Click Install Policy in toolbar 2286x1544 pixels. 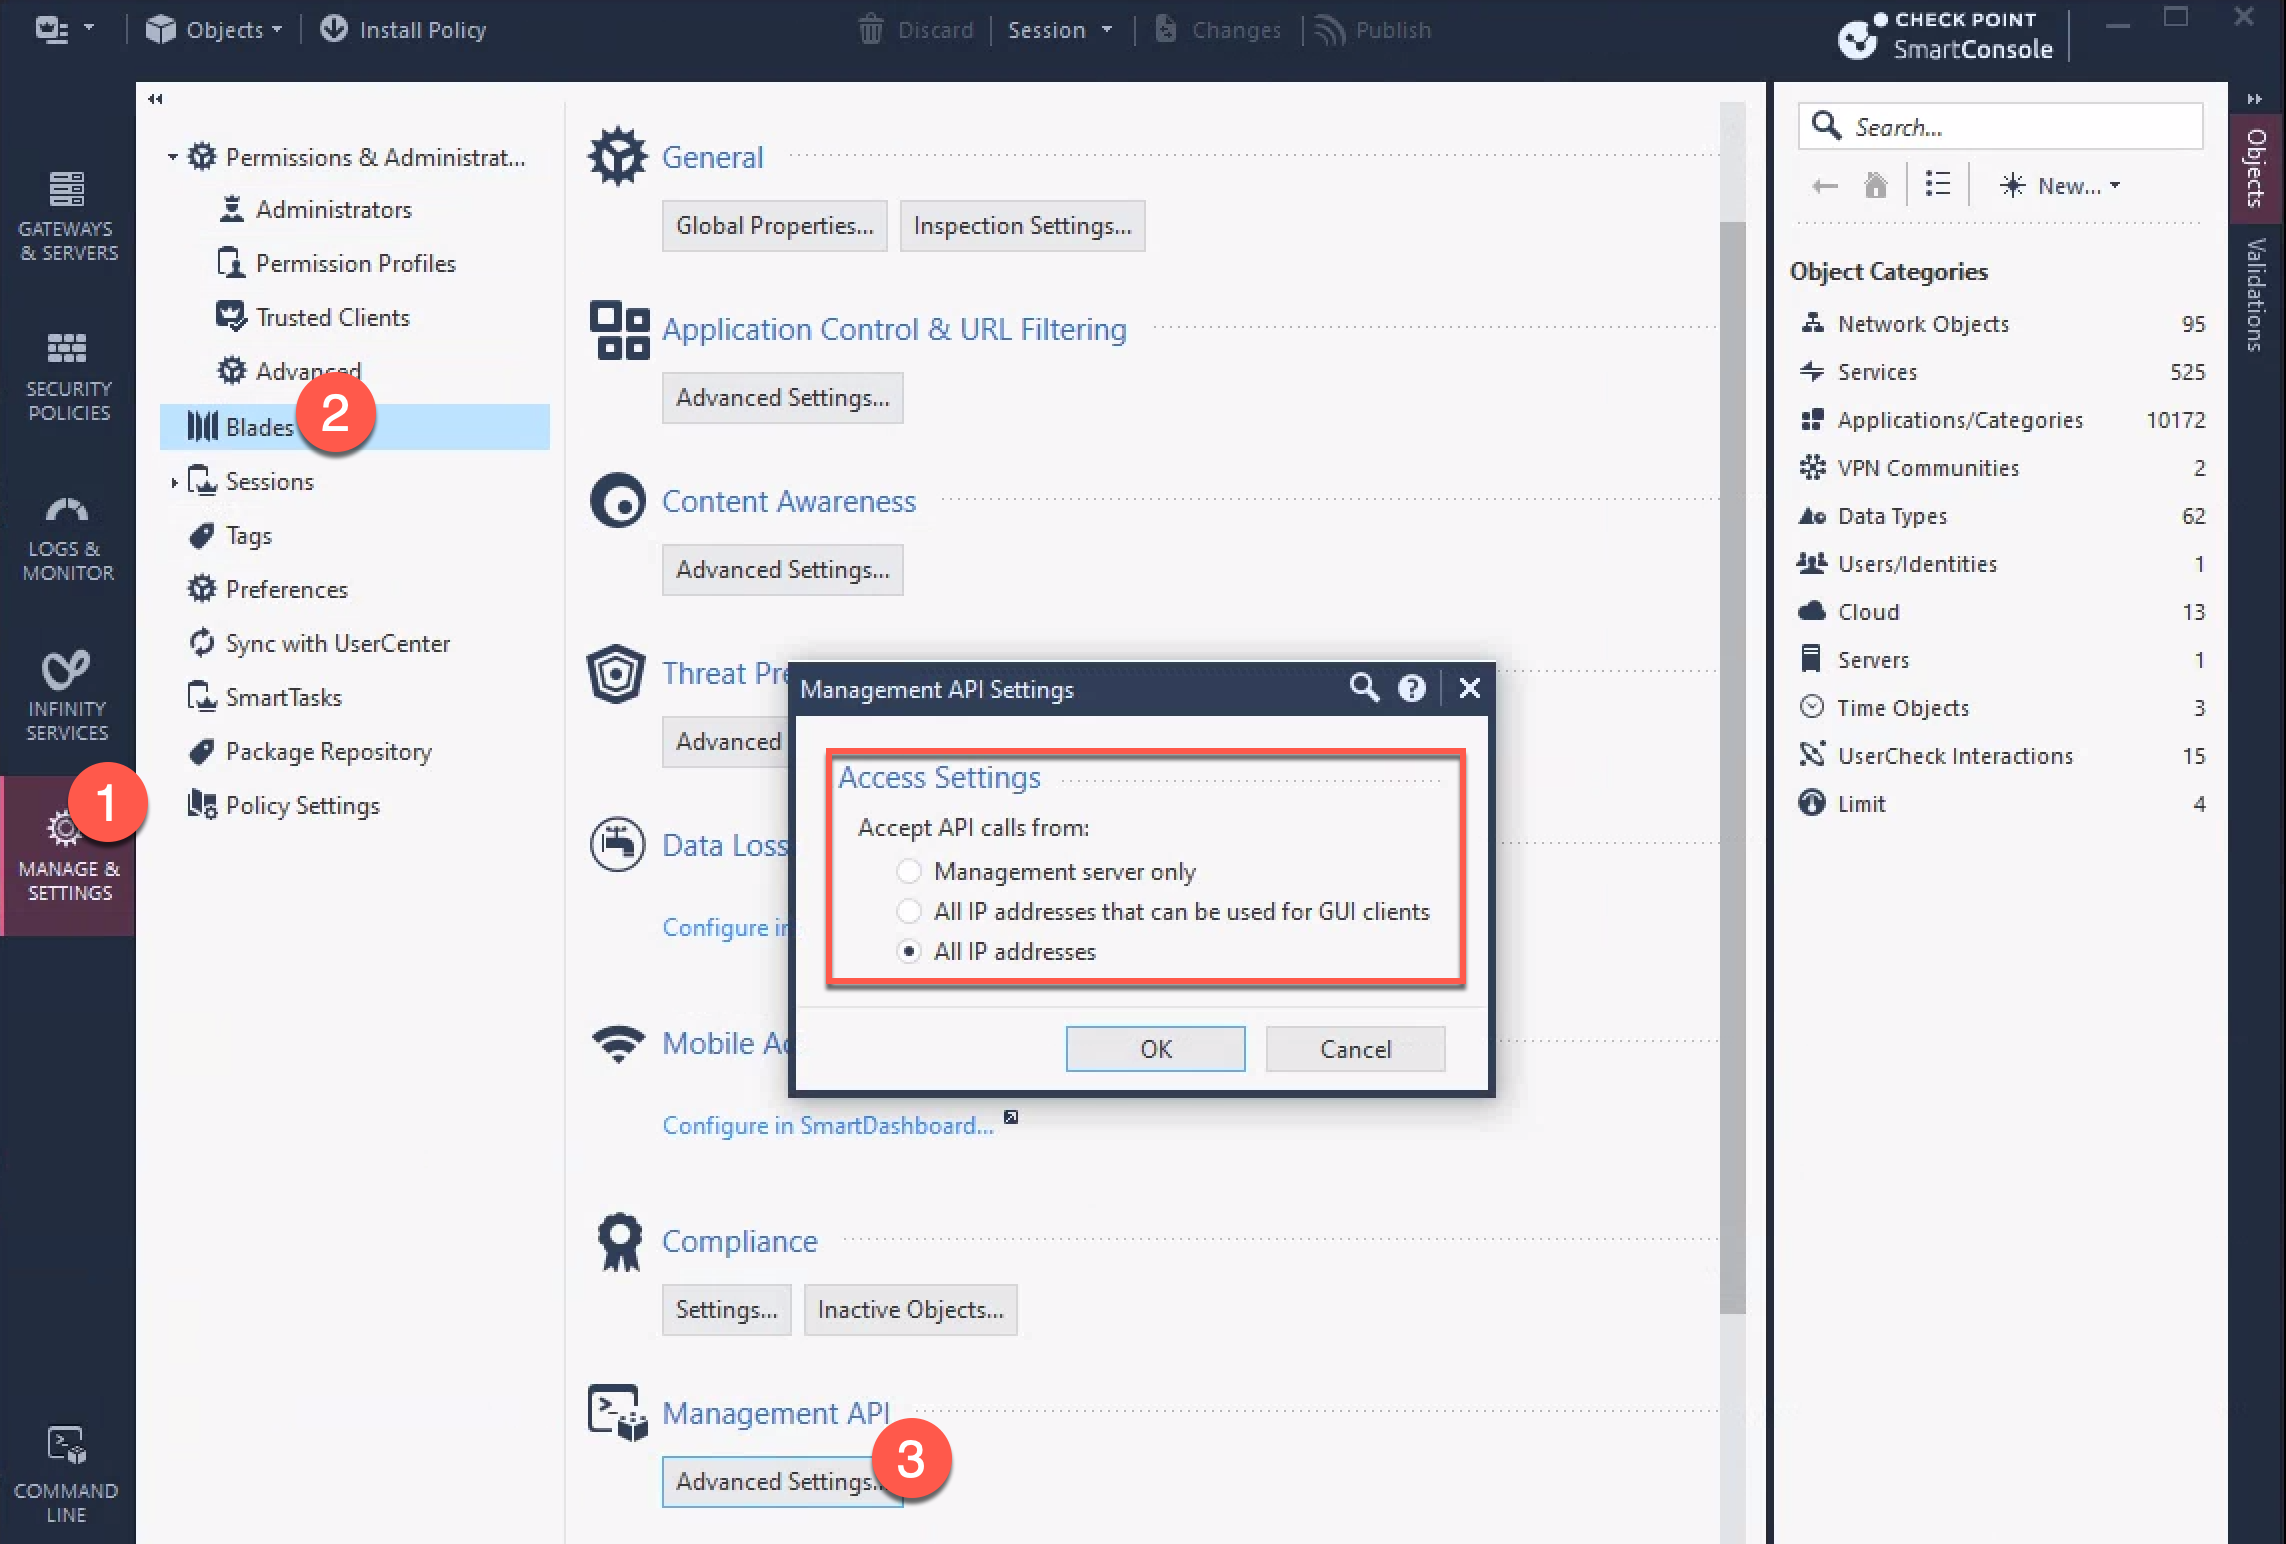point(403,30)
